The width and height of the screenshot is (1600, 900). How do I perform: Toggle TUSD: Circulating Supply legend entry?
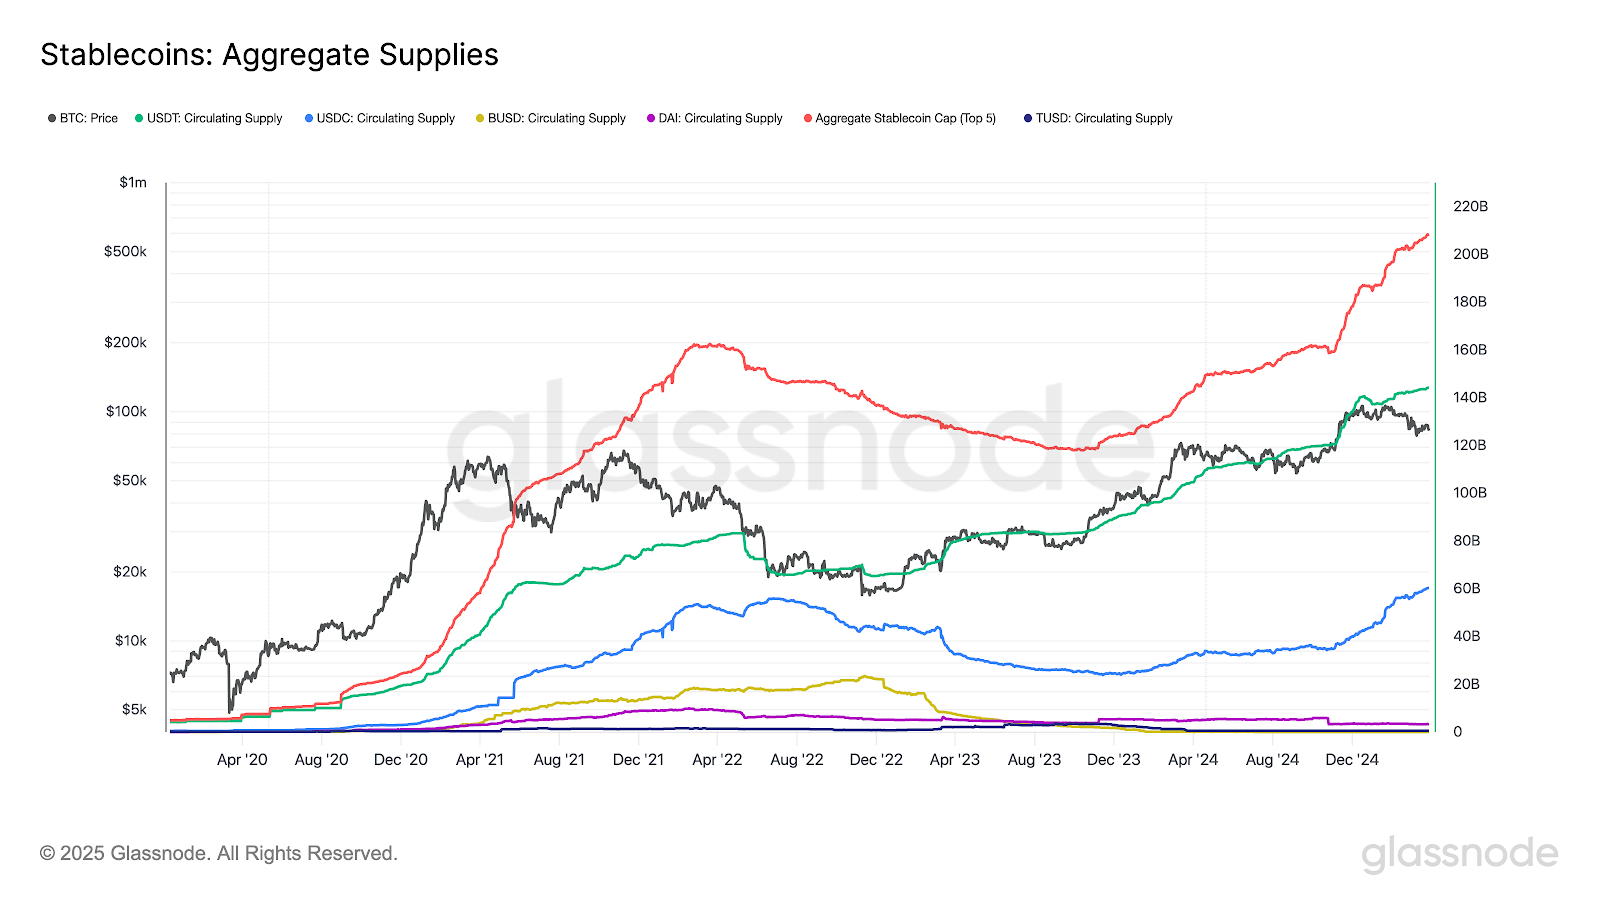coord(1098,118)
